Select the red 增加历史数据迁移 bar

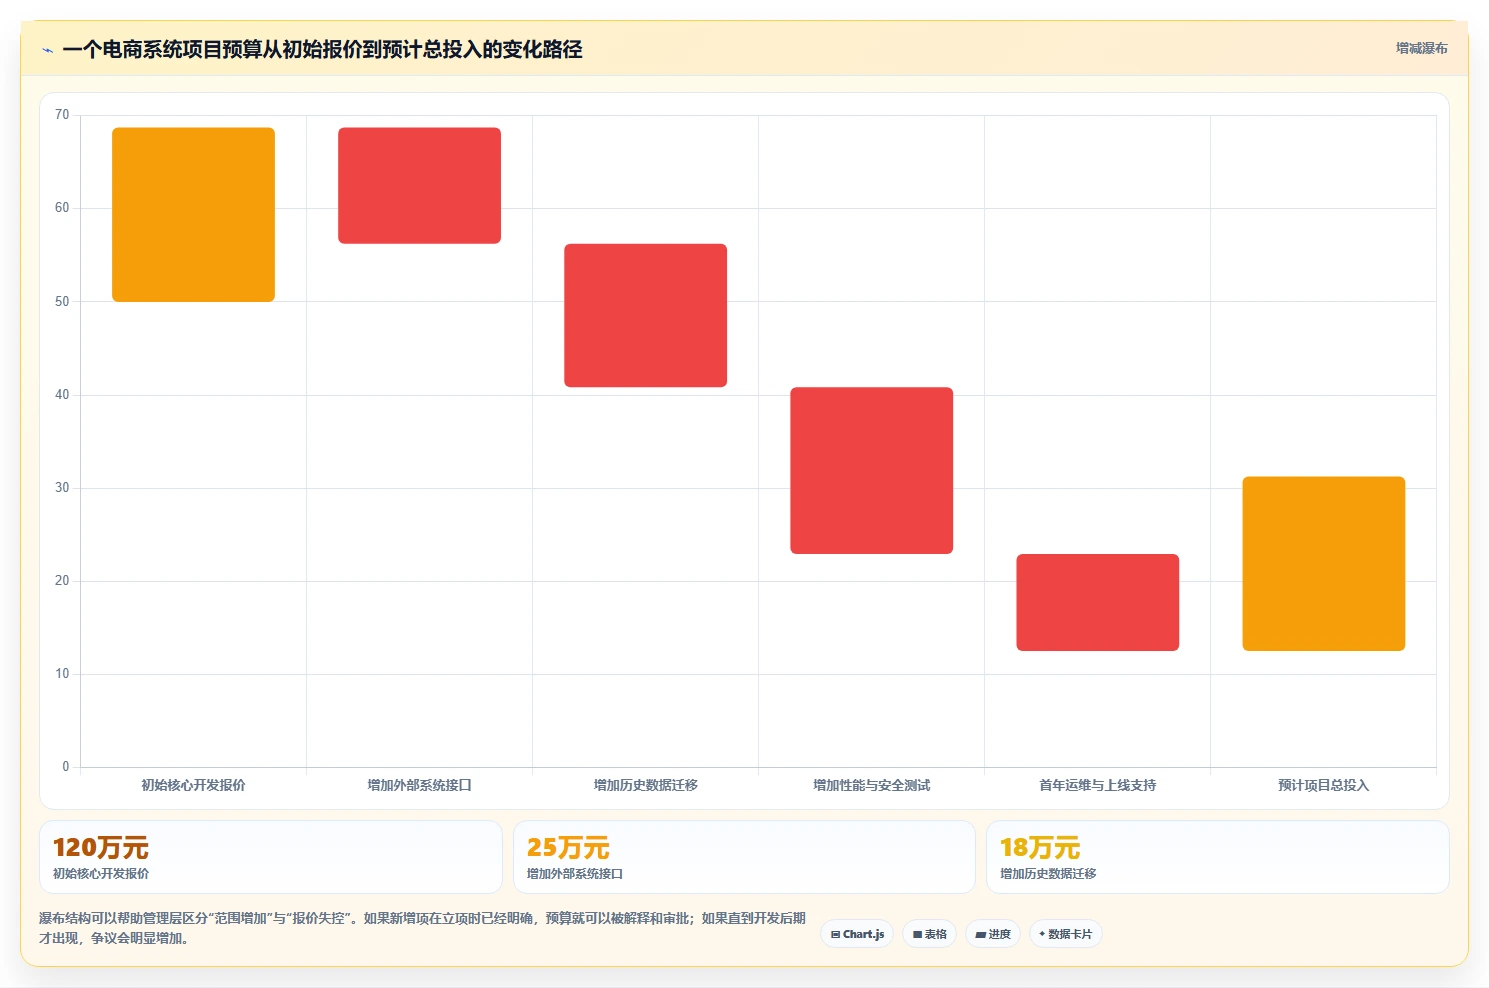[645, 315]
